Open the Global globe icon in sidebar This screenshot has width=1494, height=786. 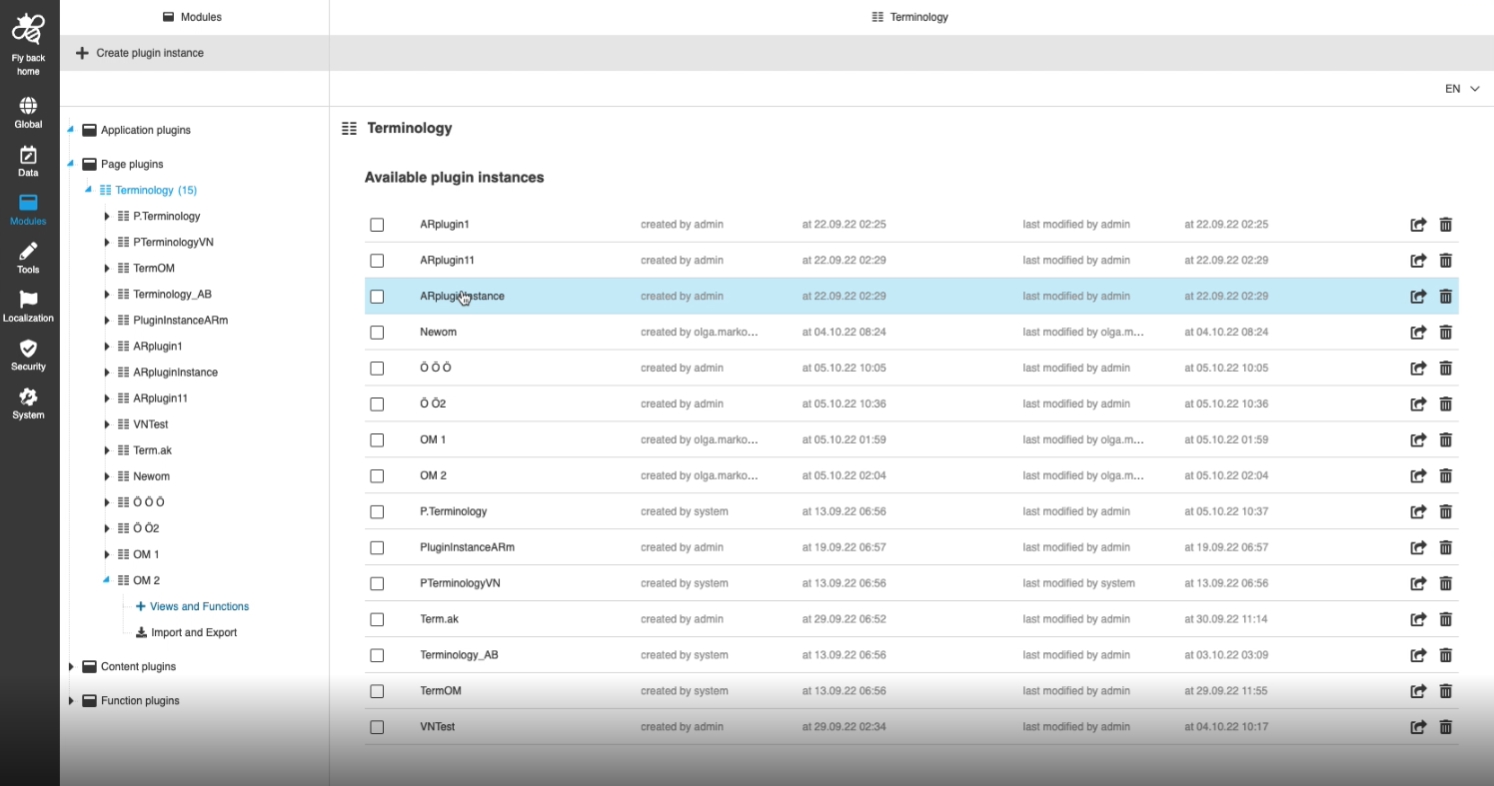[x=28, y=106]
